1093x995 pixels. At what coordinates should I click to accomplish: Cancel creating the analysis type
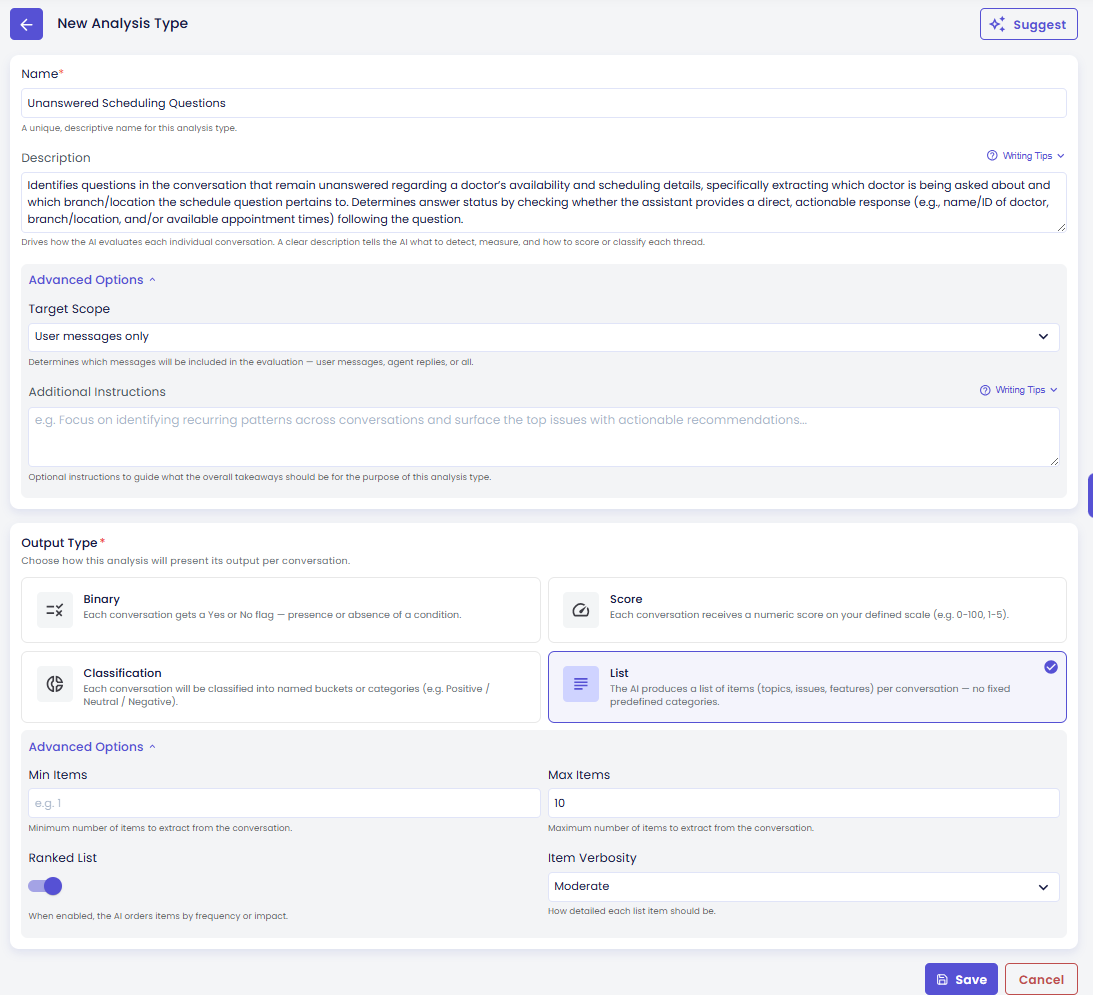click(1041, 980)
